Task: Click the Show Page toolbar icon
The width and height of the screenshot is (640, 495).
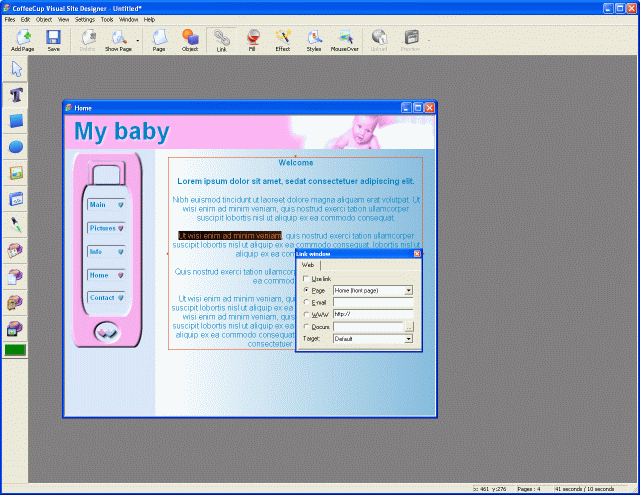Action: (x=118, y=40)
